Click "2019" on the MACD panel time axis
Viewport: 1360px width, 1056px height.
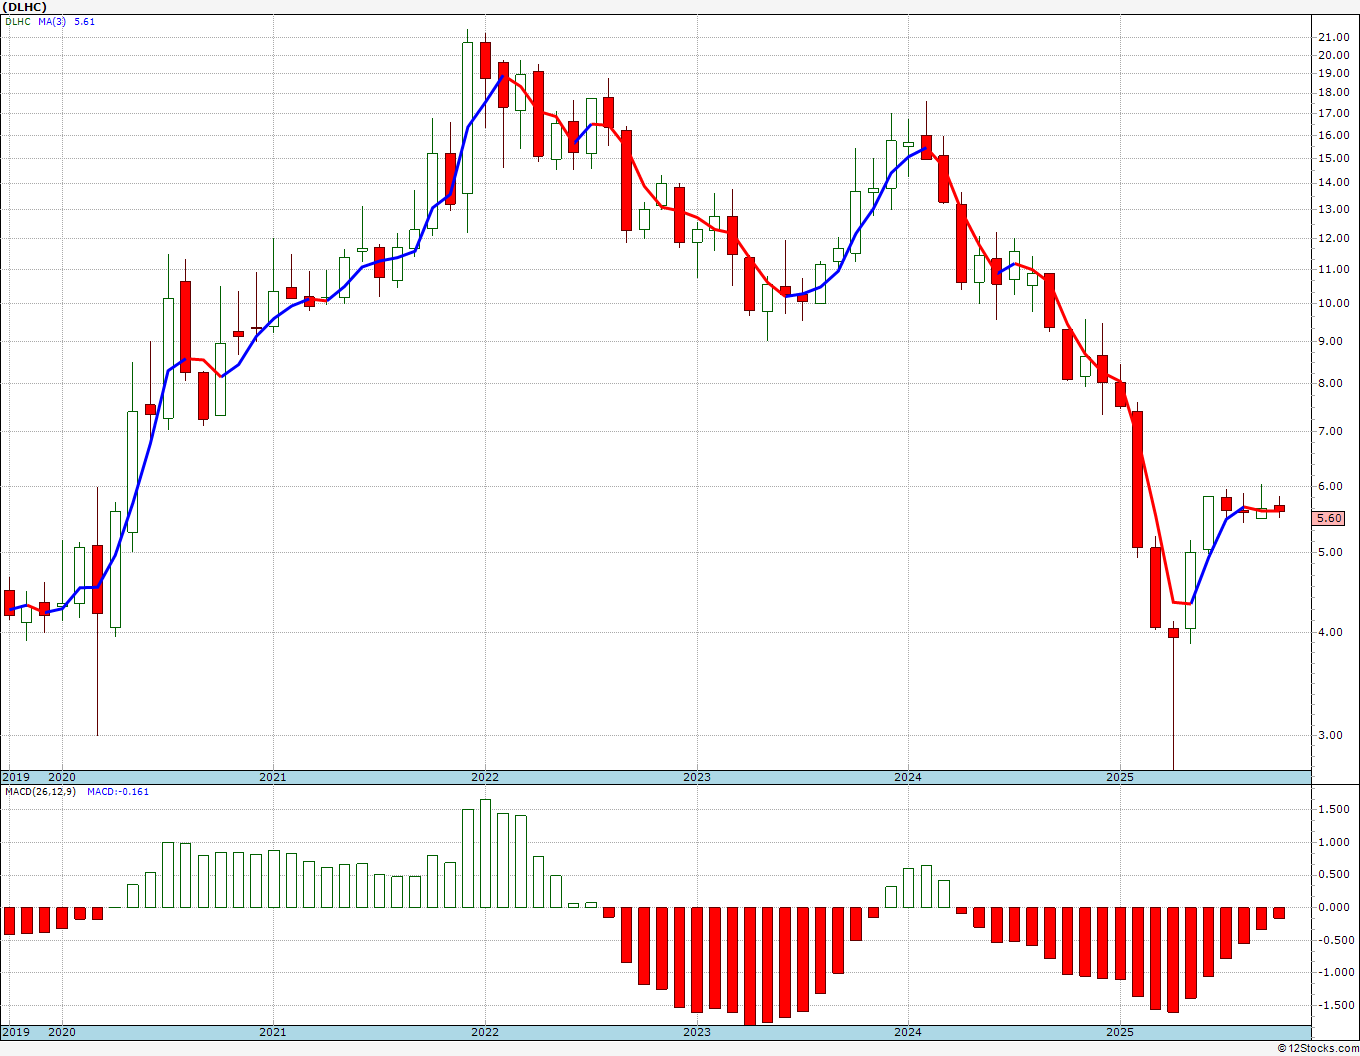15,1032
